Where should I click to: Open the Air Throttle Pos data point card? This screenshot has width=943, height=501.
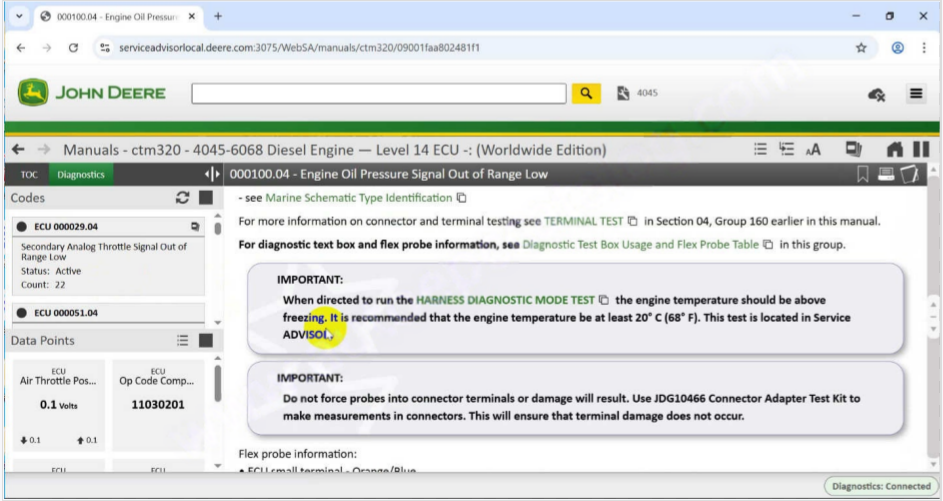tap(59, 405)
